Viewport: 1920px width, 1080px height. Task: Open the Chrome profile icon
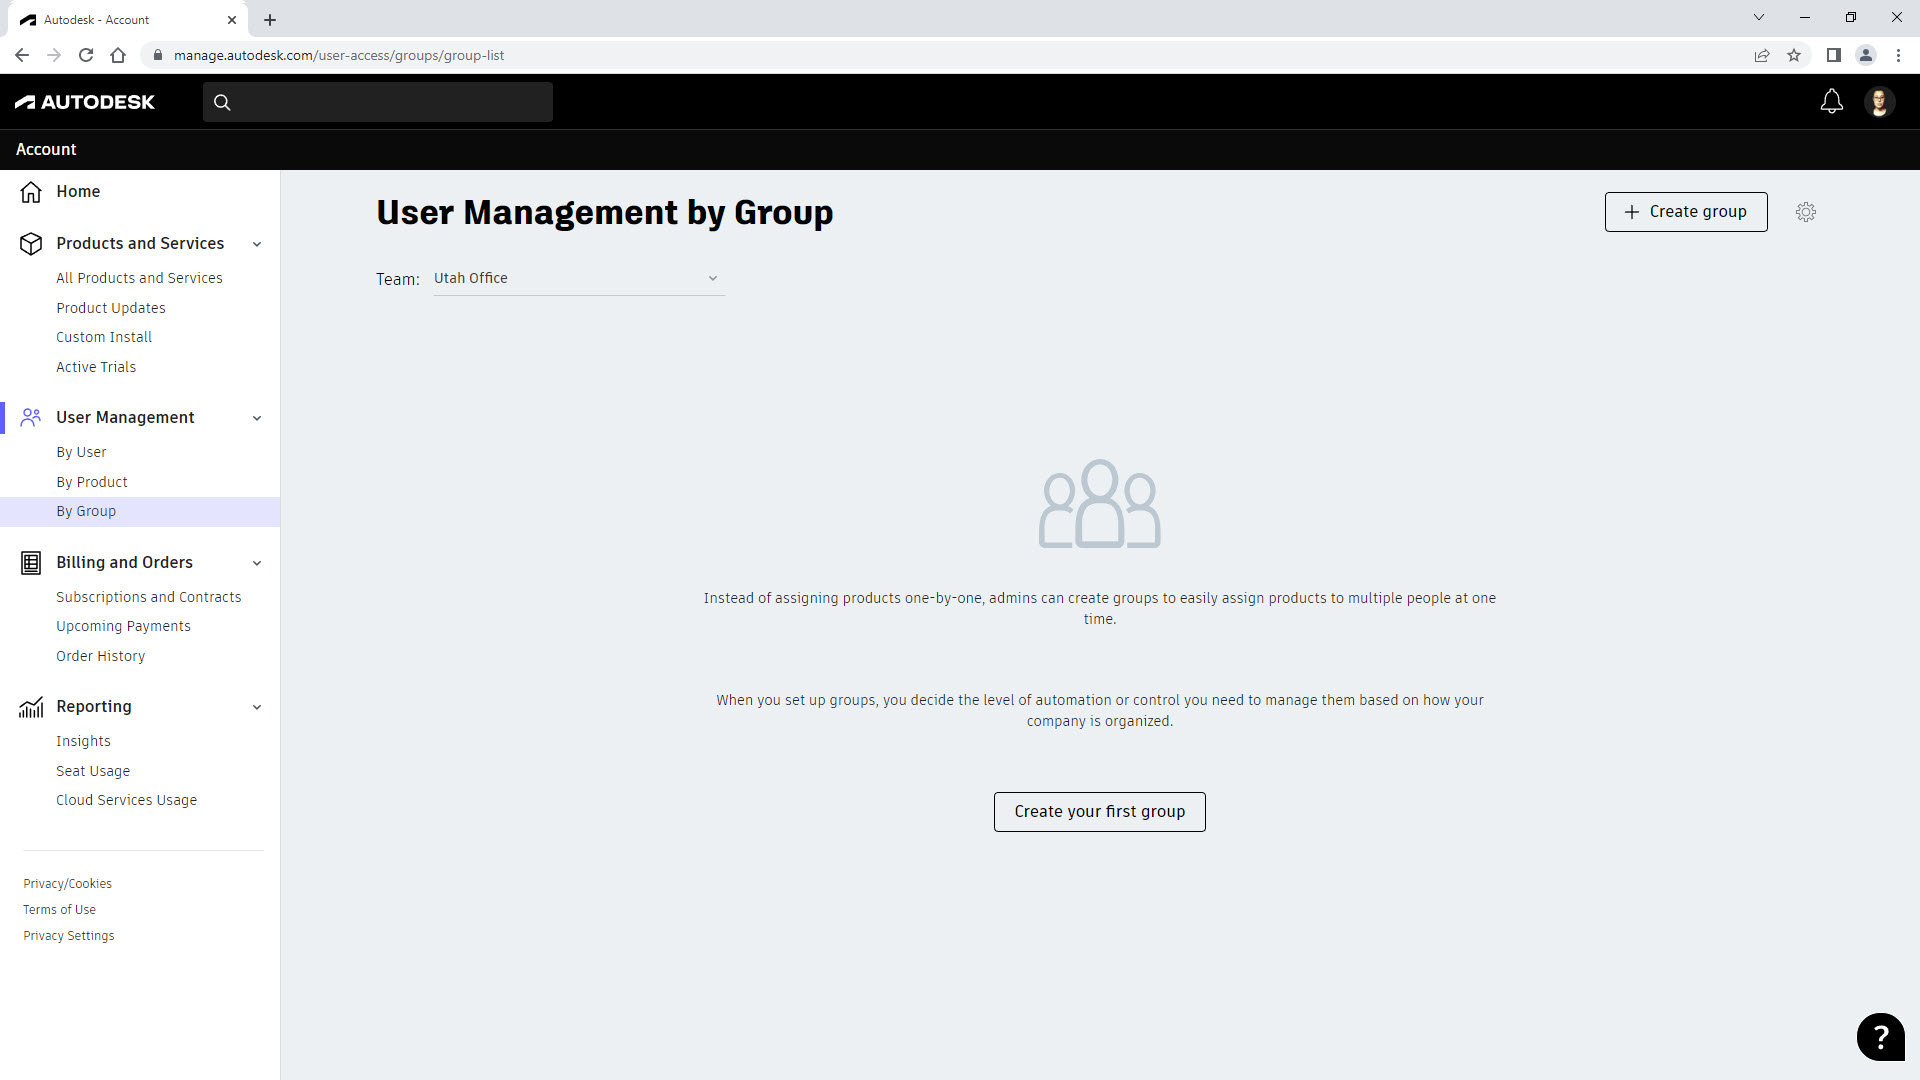(x=1865, y=55)
